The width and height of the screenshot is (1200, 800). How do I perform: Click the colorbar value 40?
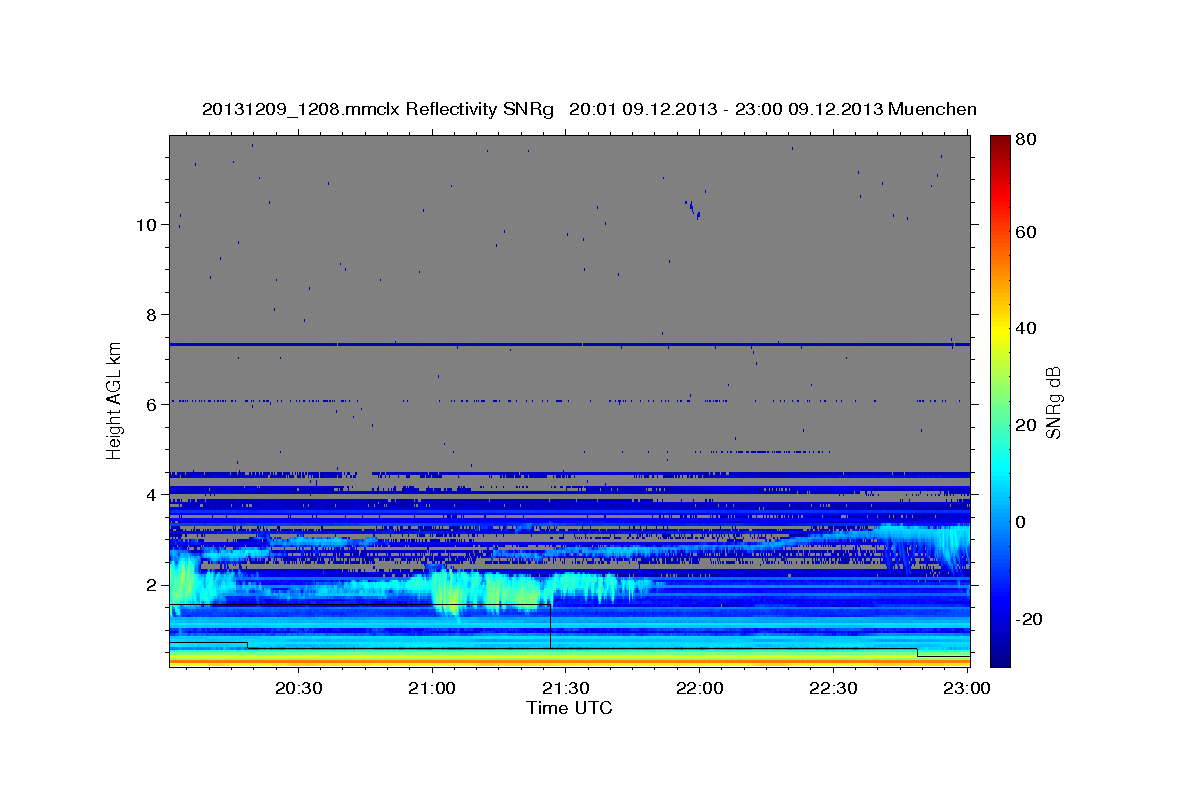tap(1027, 328)
